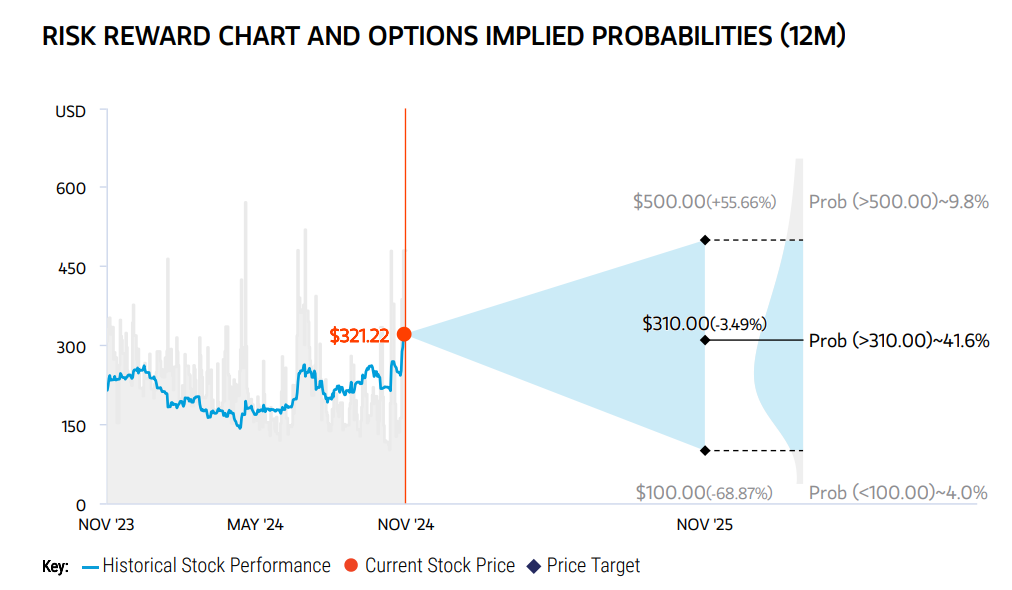Click the MAY '24 axis label

click(x=255, y=525)
